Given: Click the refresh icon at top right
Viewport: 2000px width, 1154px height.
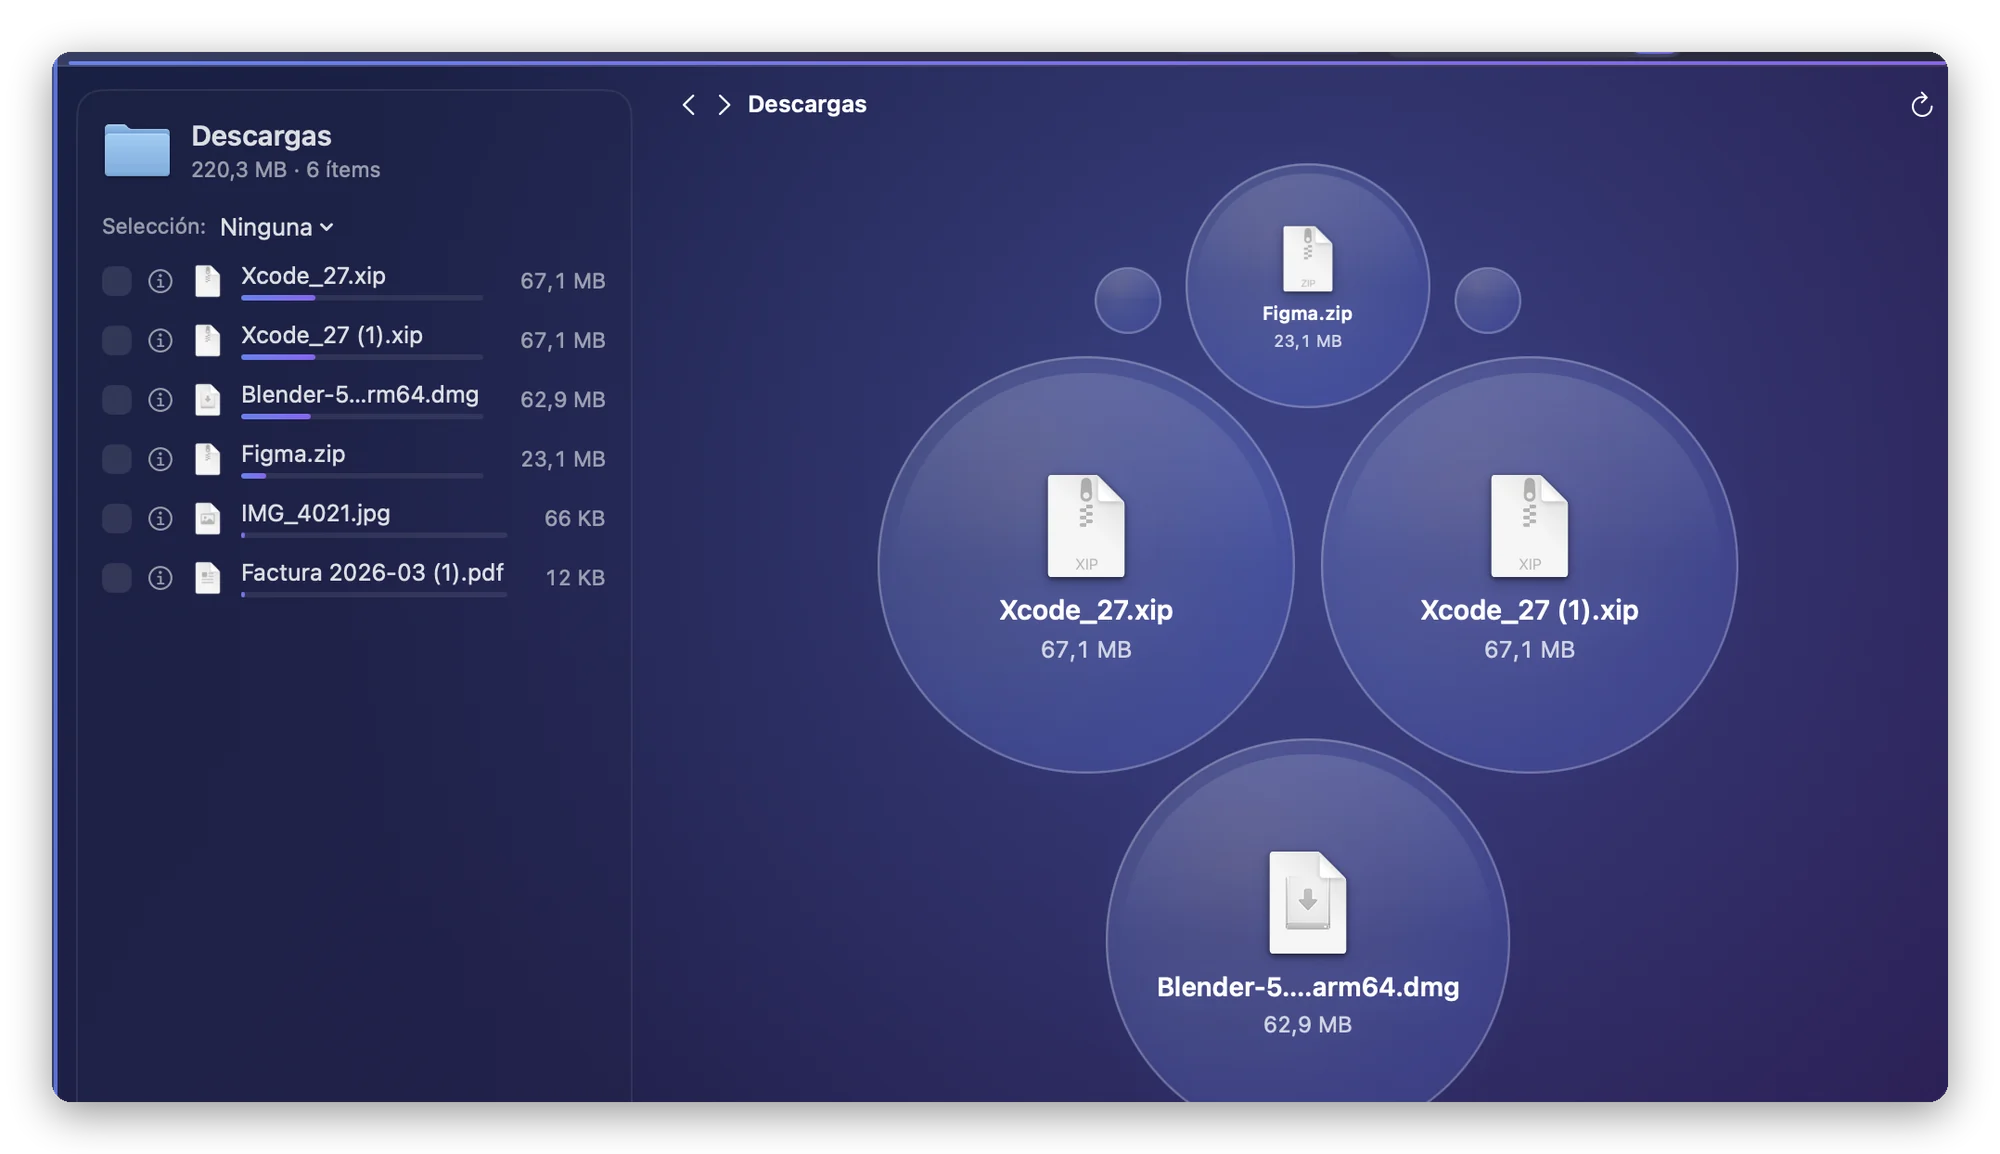Looking at the screenshot, I should [1921, 105].
